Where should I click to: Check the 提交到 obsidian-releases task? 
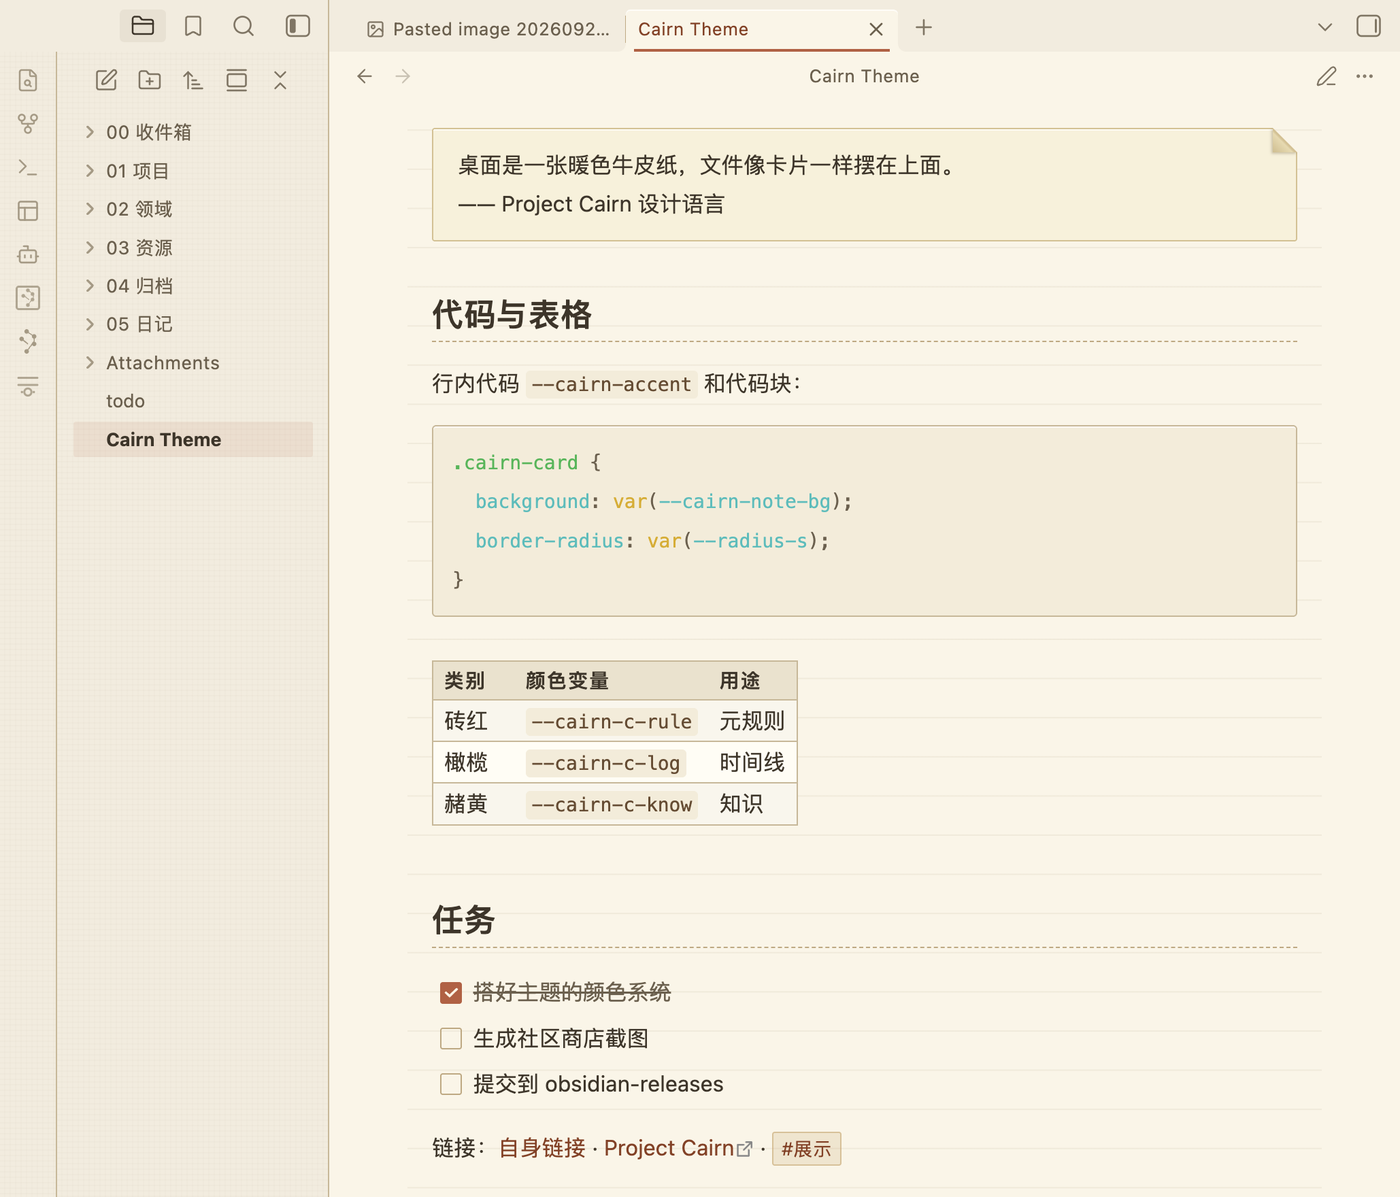451,1084
